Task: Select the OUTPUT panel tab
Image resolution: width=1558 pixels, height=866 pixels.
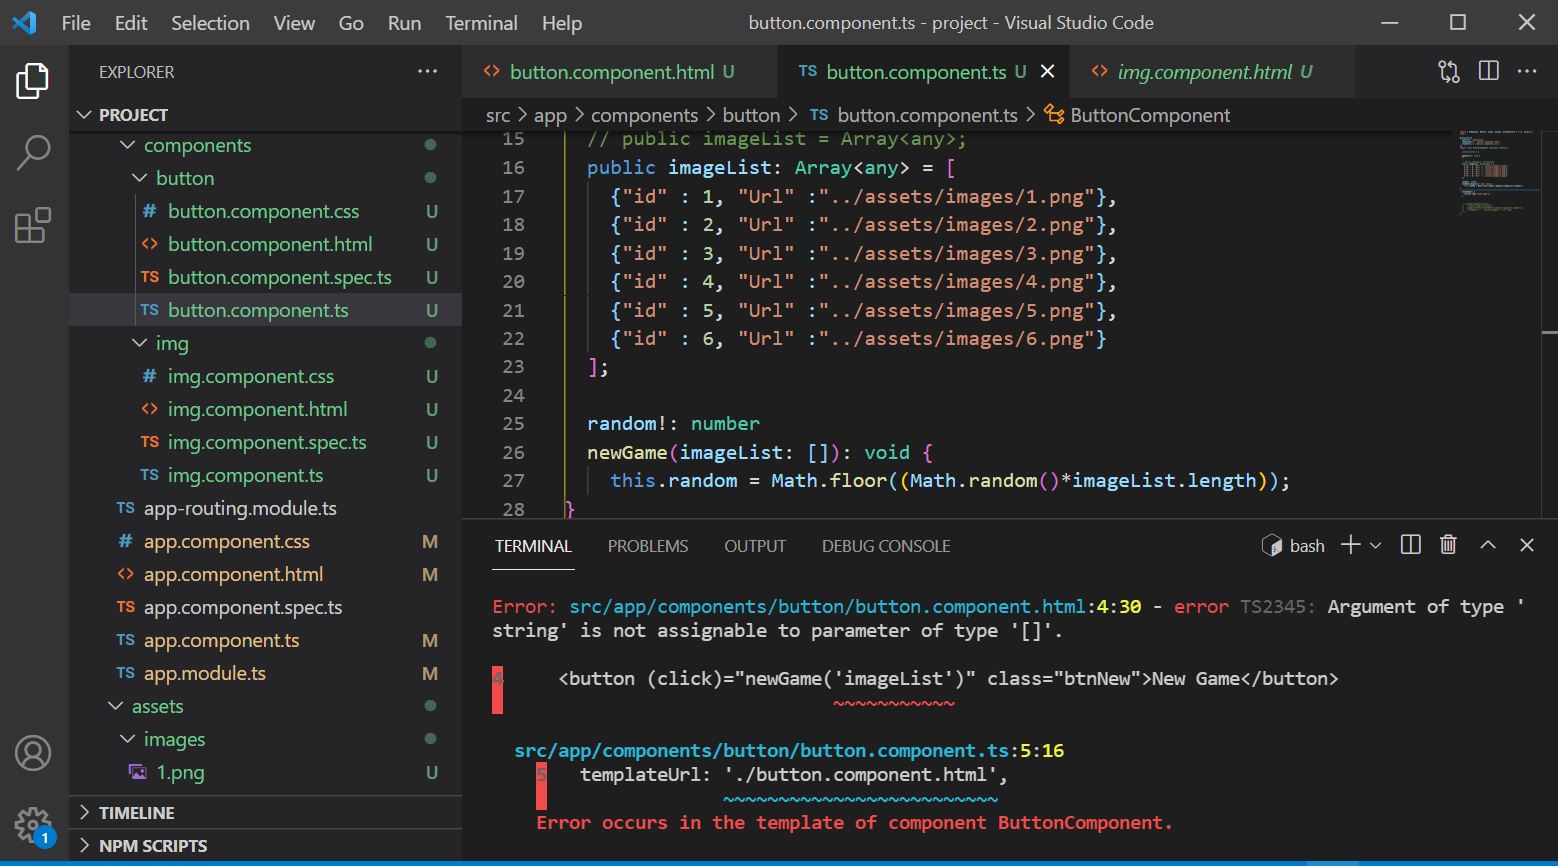Action: 755,546
